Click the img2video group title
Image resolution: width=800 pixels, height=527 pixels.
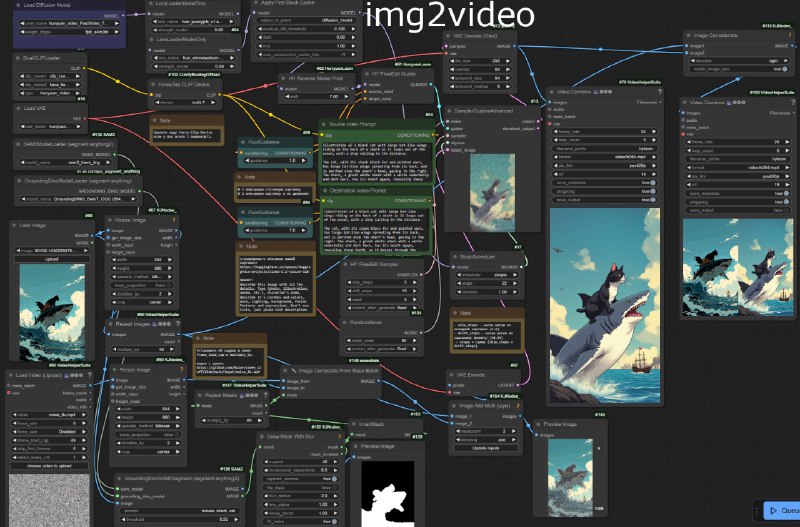coord(450,15)
